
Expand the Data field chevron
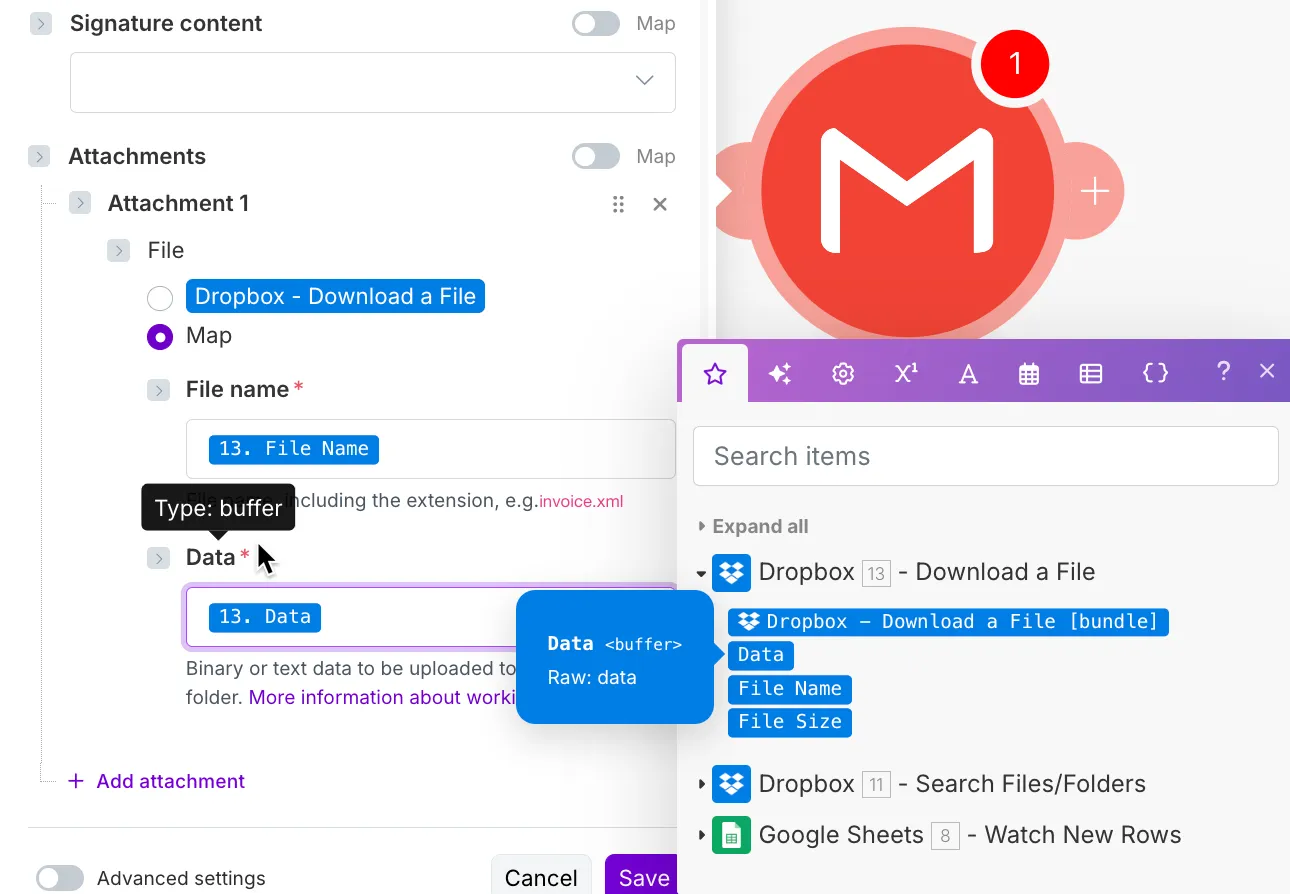point(158,558)
